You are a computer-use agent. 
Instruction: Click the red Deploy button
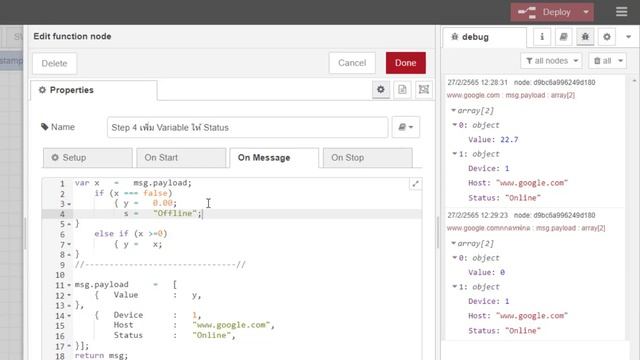click(544, 12)
